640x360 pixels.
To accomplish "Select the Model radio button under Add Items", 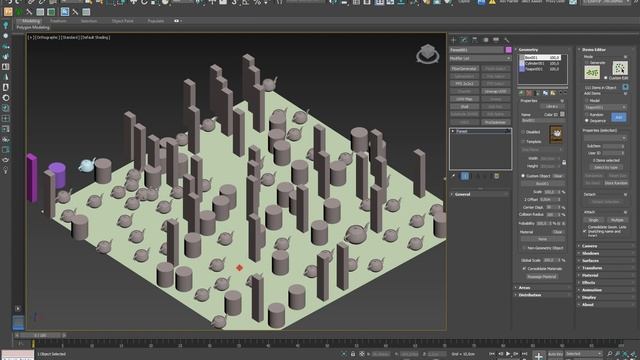I will click(587, 100).
